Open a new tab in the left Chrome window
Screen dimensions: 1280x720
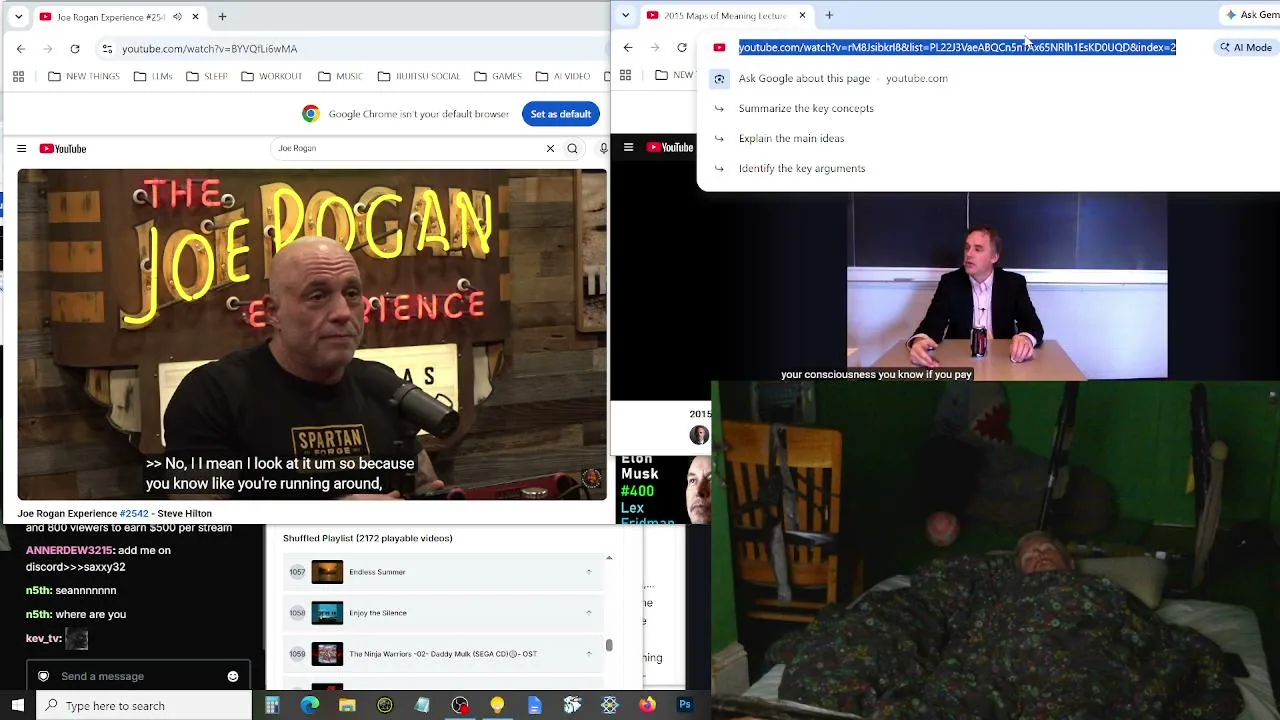[222, 17]
